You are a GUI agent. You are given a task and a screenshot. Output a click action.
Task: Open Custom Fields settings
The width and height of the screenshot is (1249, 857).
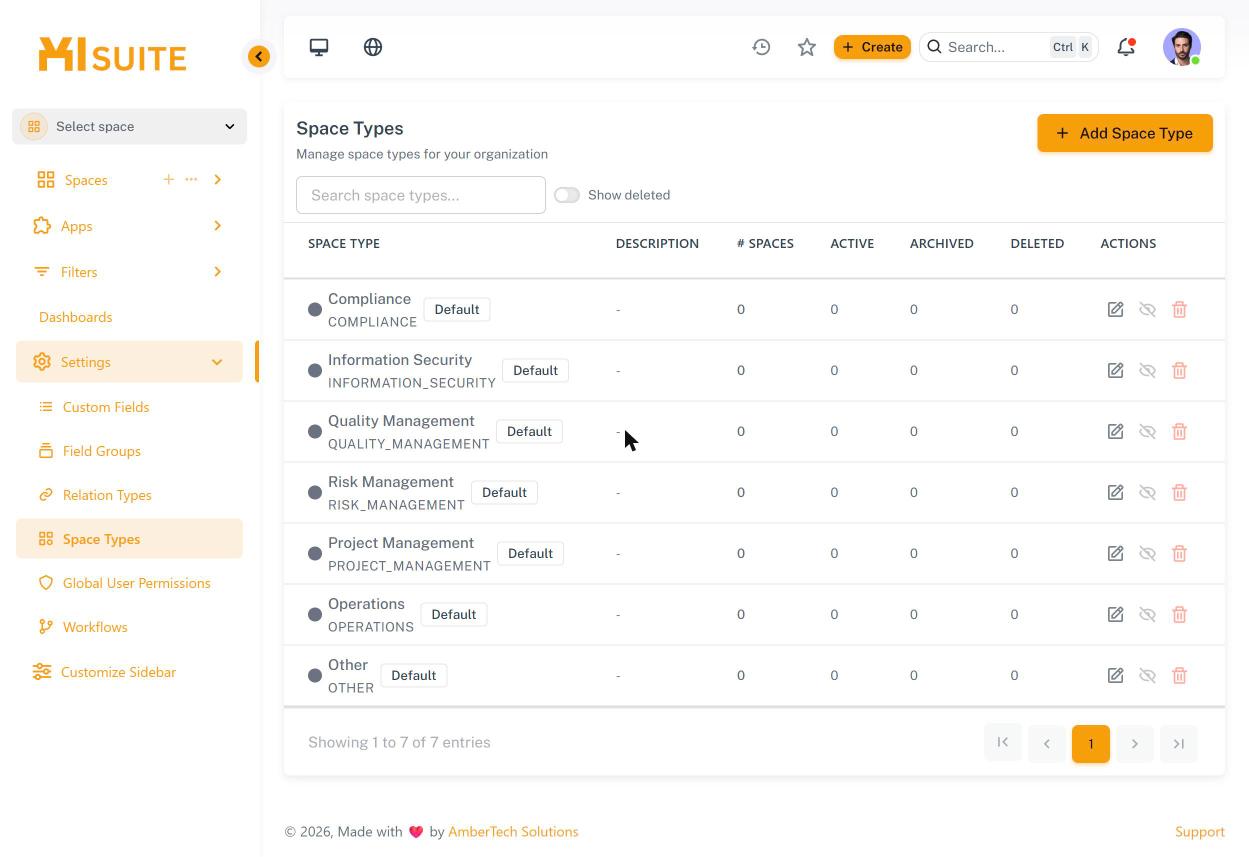pyautogui.click(x=106, y=407)
